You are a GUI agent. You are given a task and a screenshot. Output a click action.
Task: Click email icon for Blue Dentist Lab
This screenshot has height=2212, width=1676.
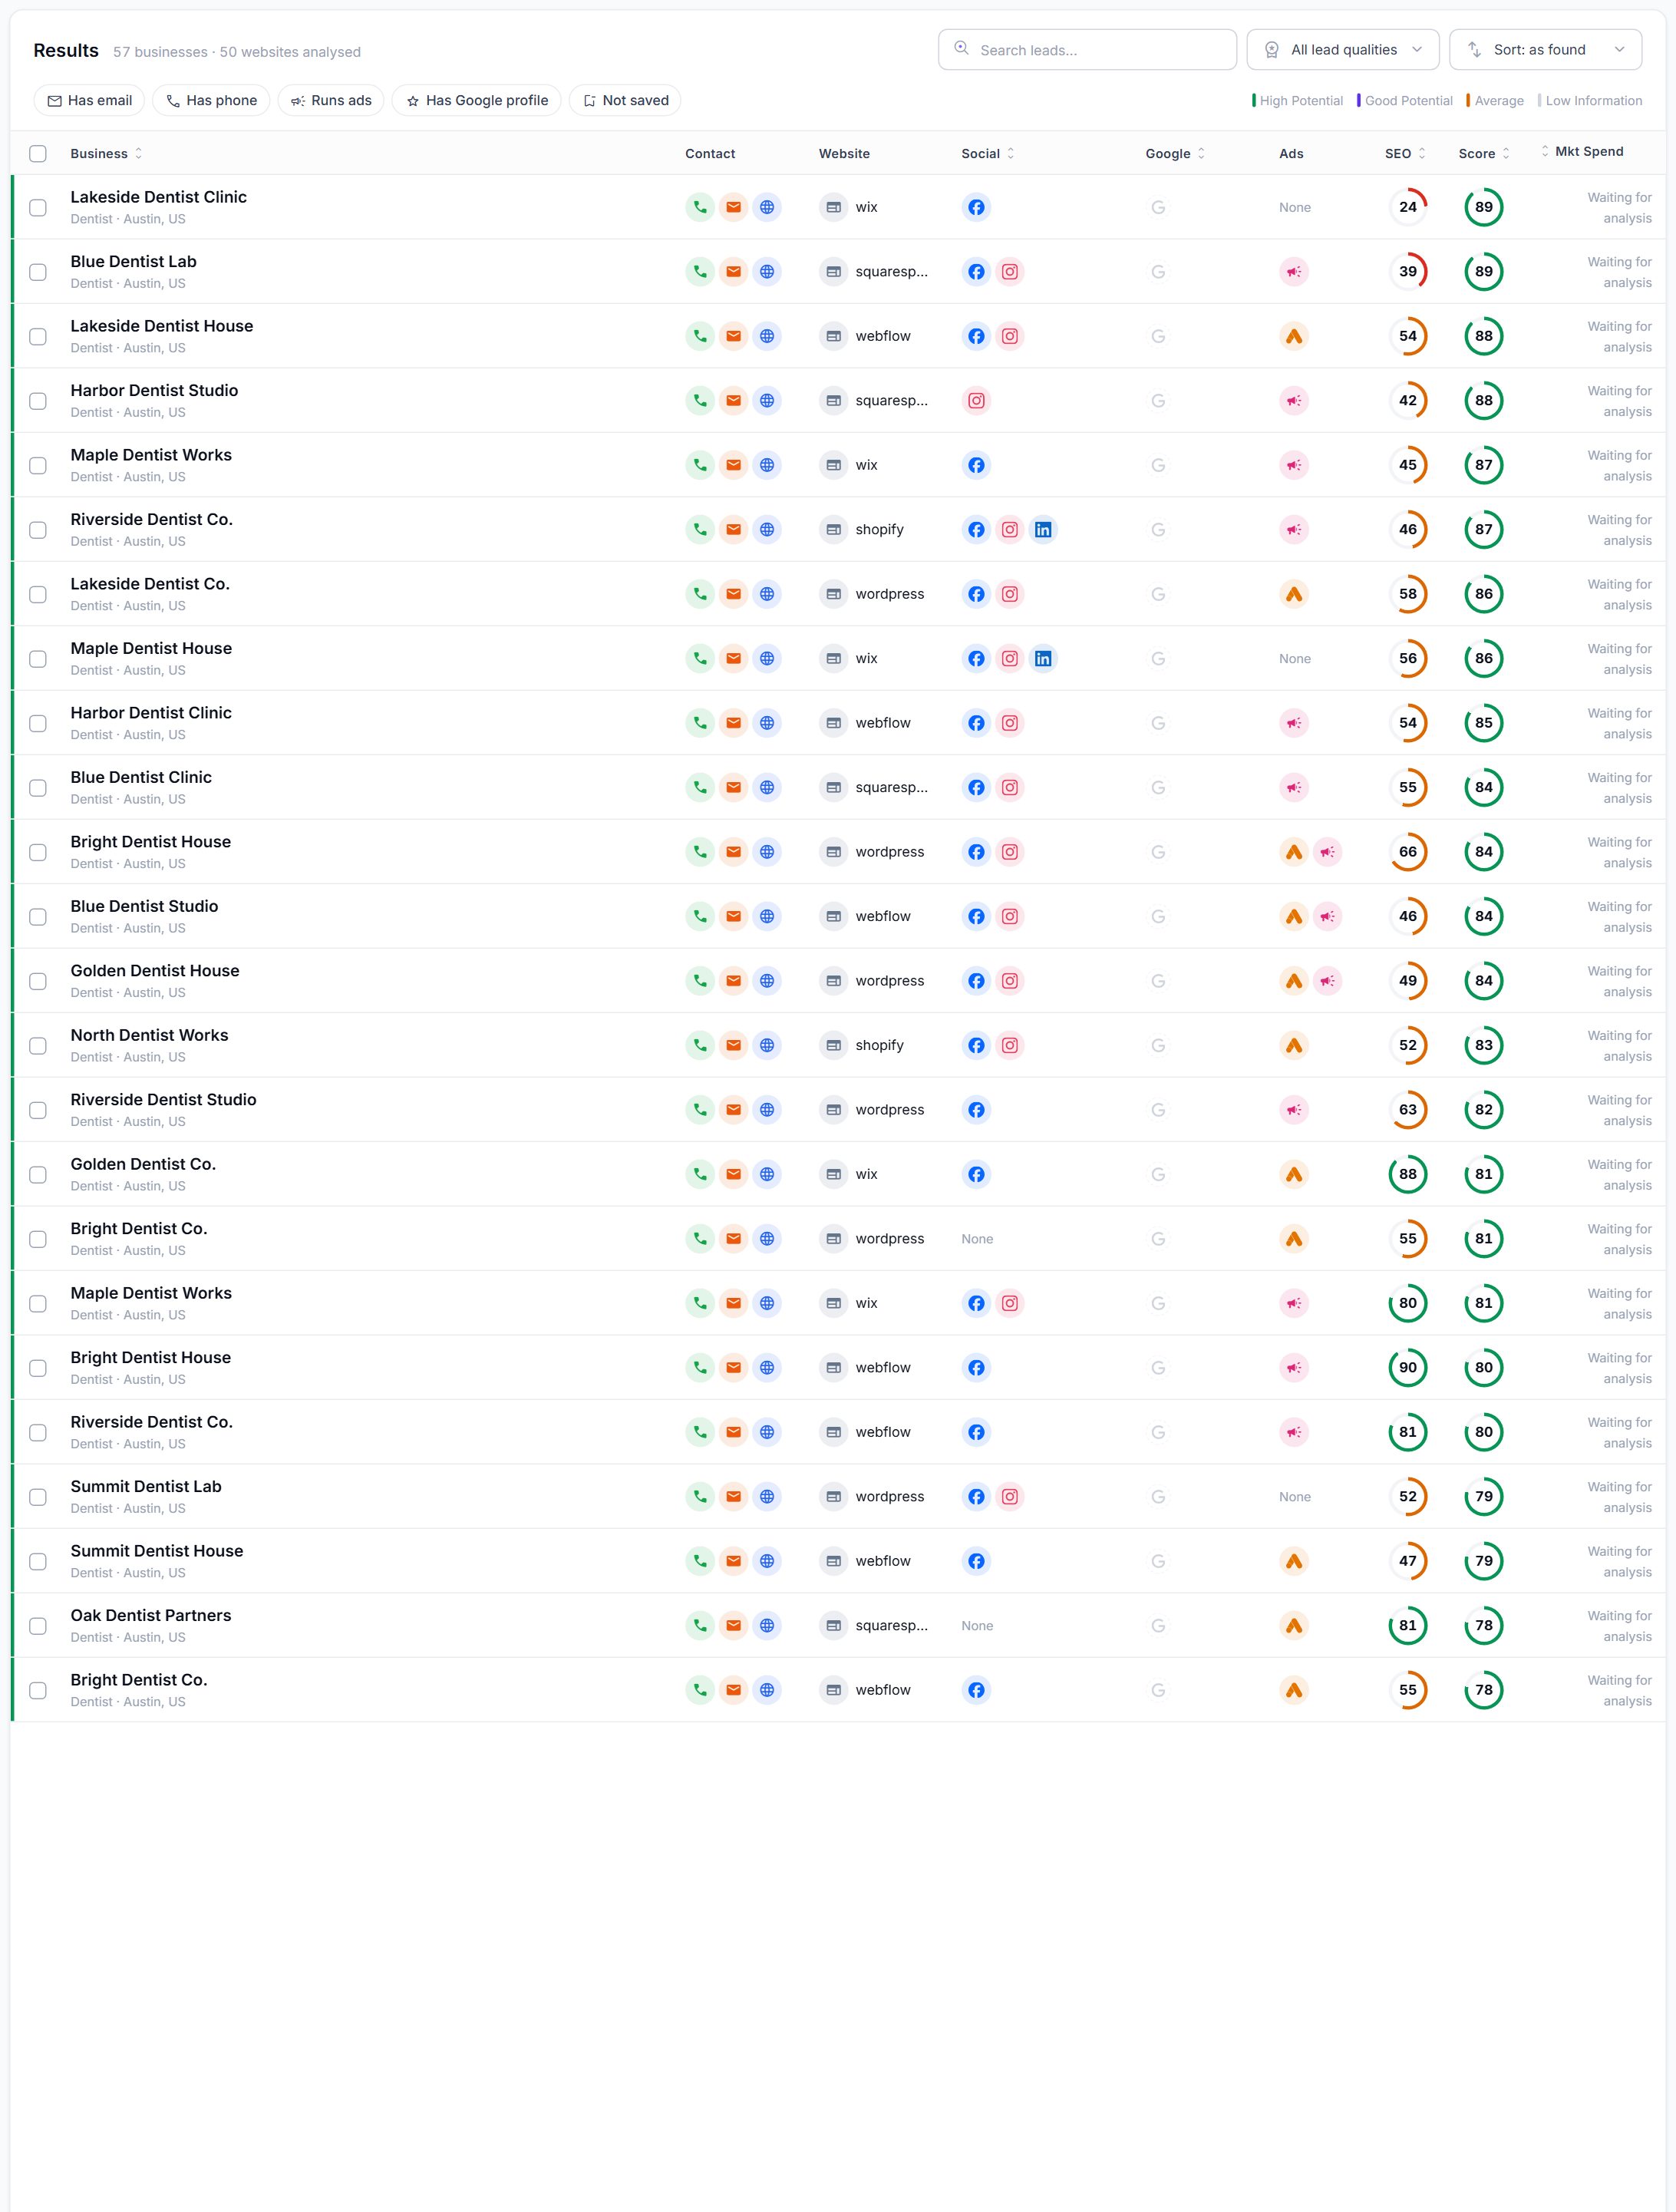pyautogui.click(x=733, y=272)
